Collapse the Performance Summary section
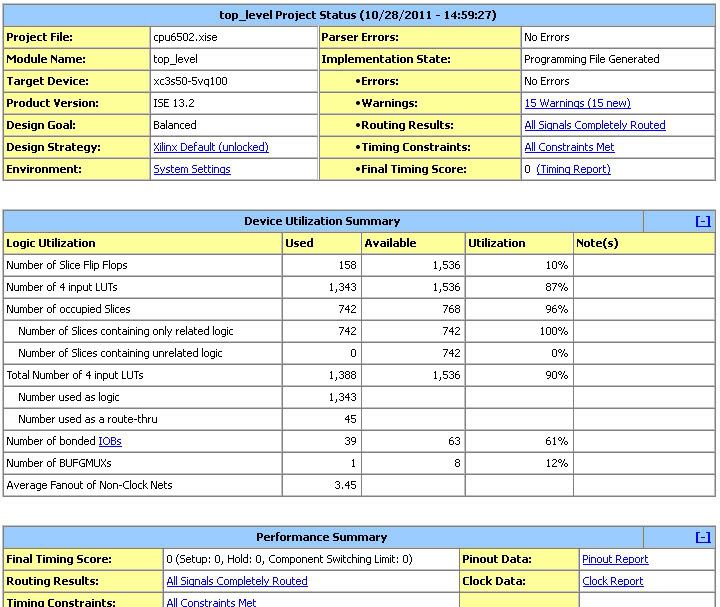The height and width of the screenshot is (607, 720). coord(702,537)
